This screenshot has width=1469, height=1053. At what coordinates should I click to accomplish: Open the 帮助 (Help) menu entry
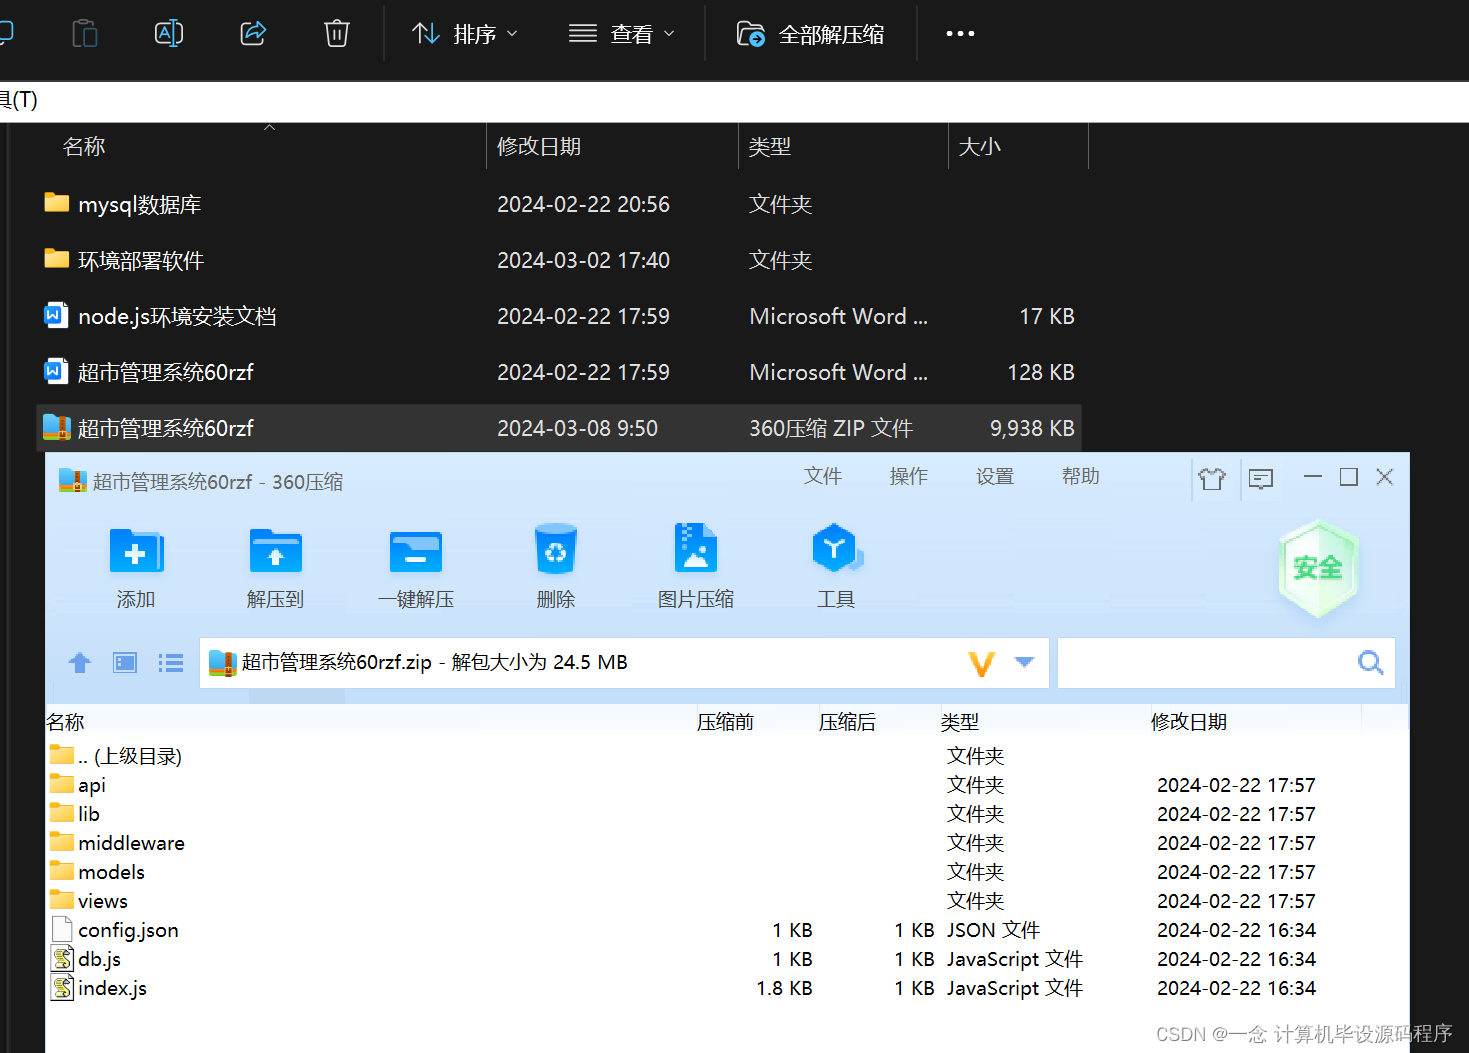pyautogui.click(x=1080, y=476)
